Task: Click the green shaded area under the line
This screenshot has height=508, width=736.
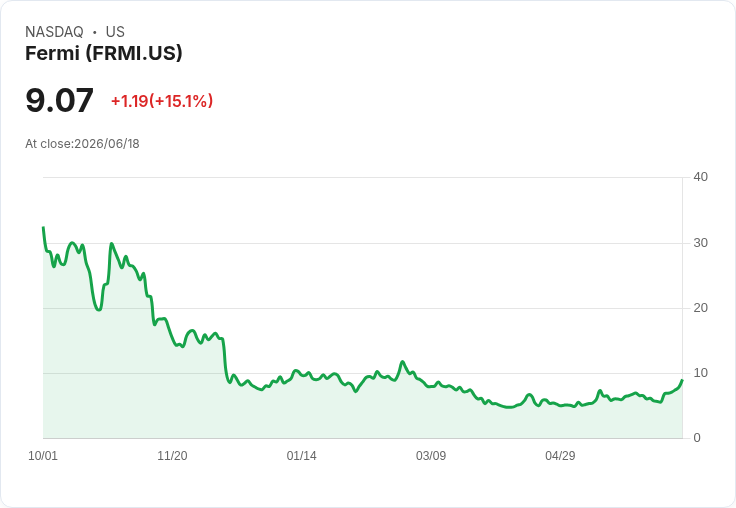Action: [329, 413]
